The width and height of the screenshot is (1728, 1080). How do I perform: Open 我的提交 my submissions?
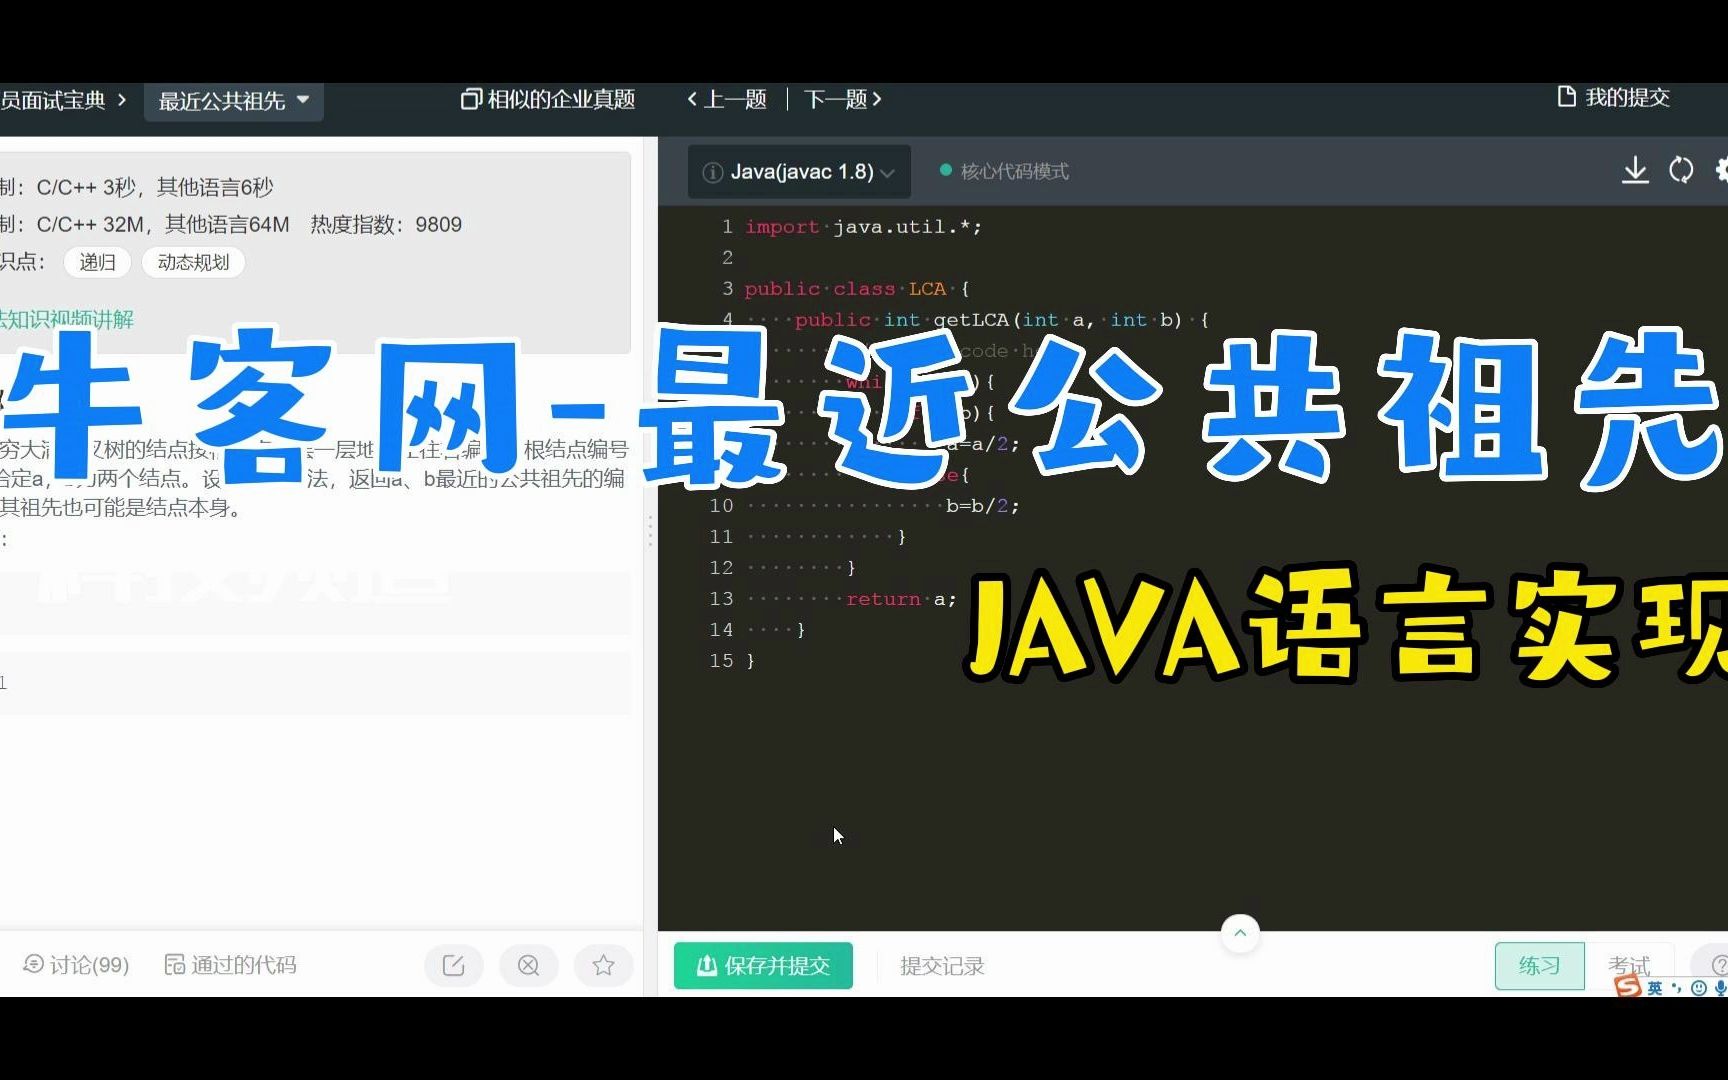point(1614,97)
